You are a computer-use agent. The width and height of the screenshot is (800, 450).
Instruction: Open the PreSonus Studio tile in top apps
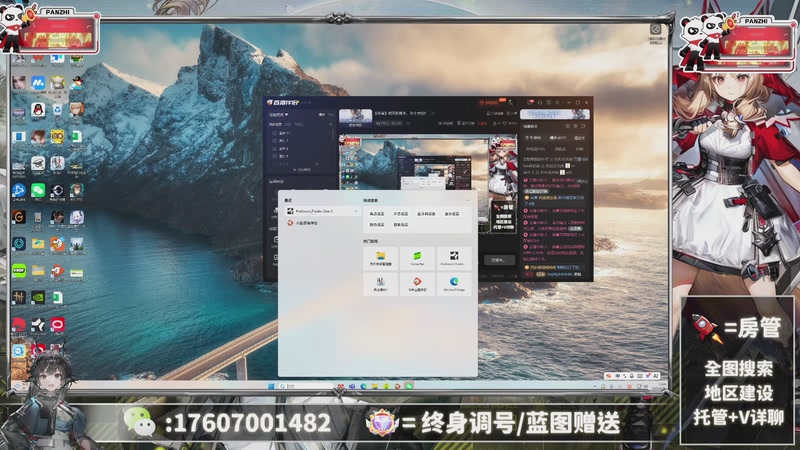click(x=454, y=258)
